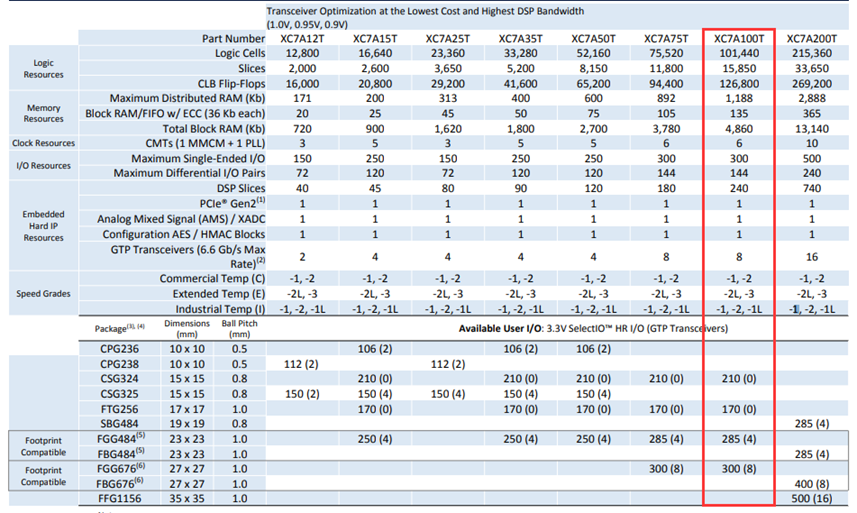The height and width of the screenshot is (513, 857).
Task: Click the FFG1156 package name
Action: pyautogui.click(x=119, y=499)
